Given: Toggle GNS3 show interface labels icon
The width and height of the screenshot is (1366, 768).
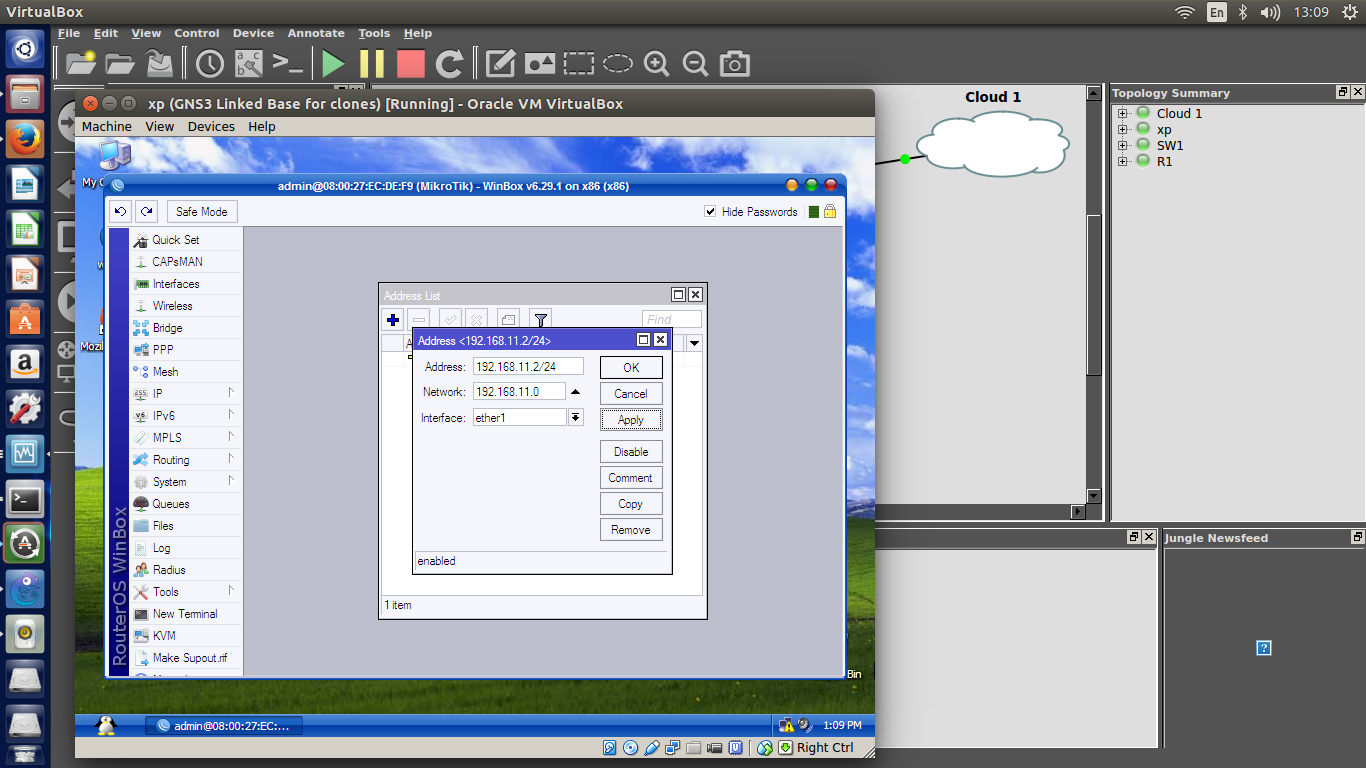Looking at the screenshot, I should coord(248,64).
